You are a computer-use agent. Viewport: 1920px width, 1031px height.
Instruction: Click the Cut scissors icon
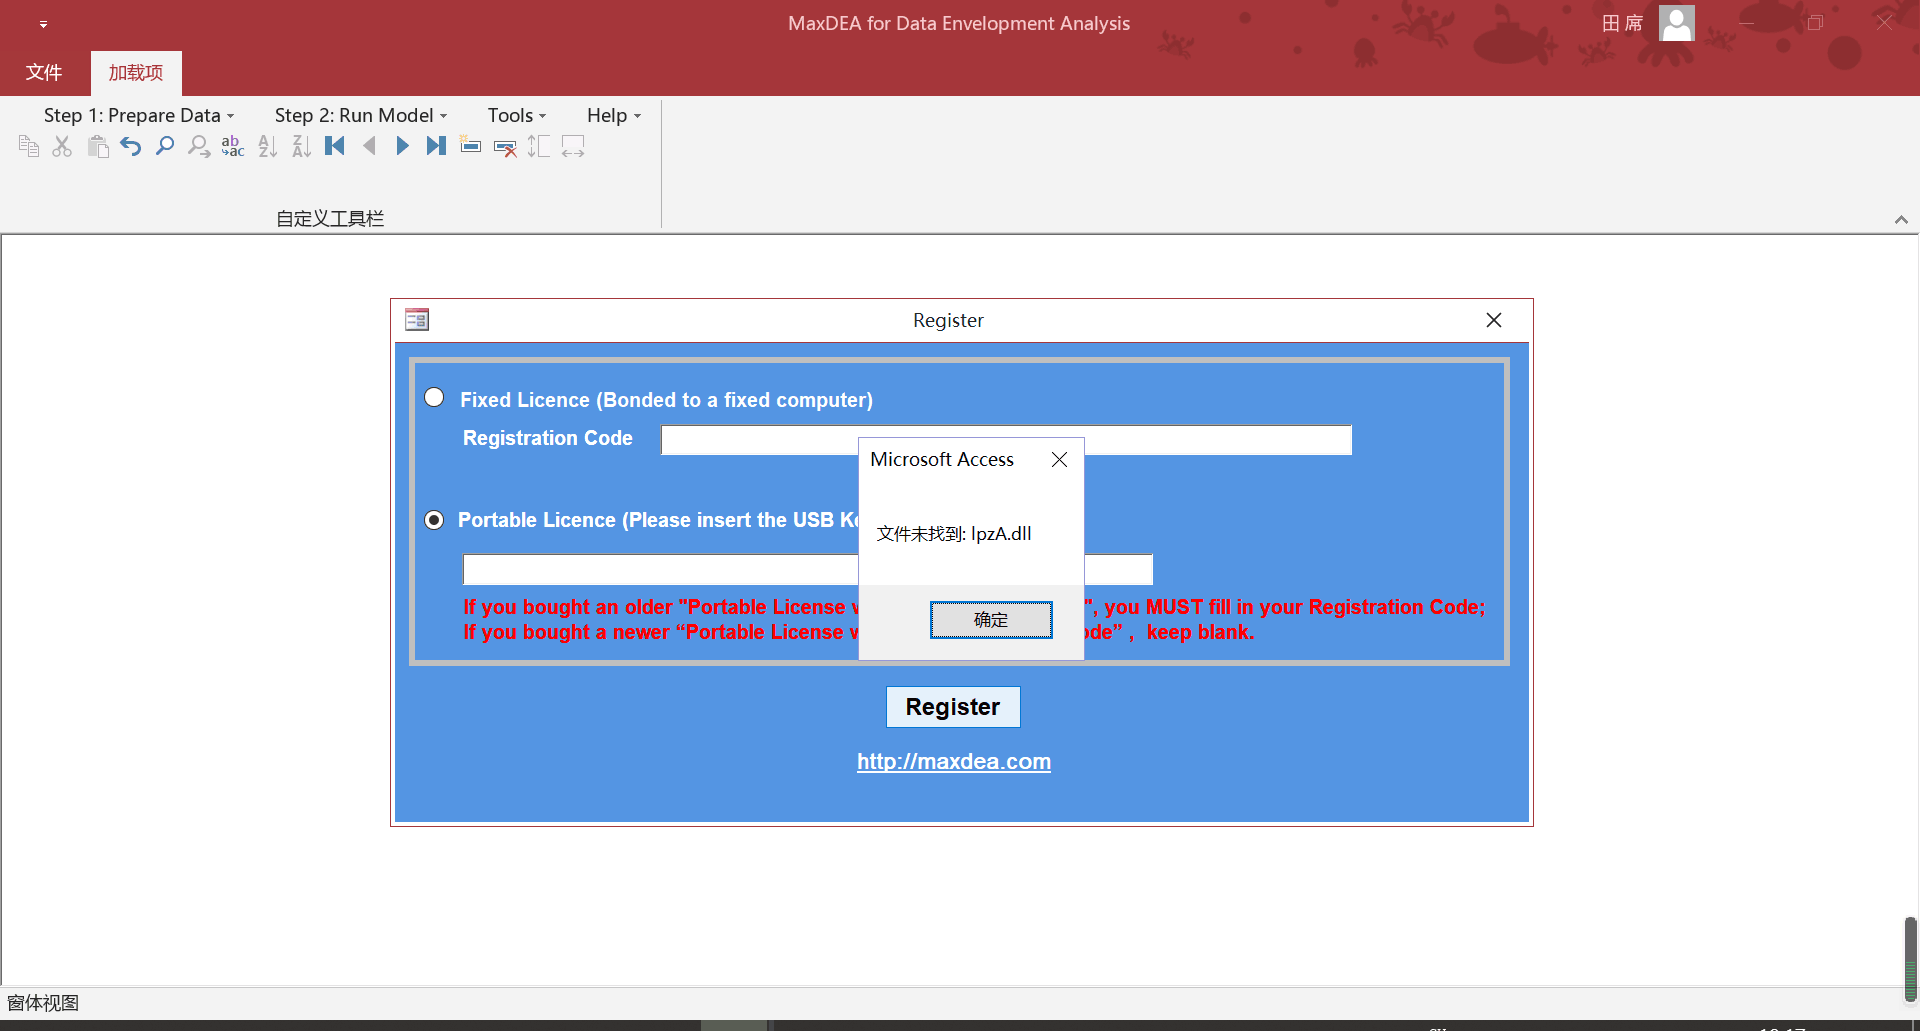tap(62, 147)
